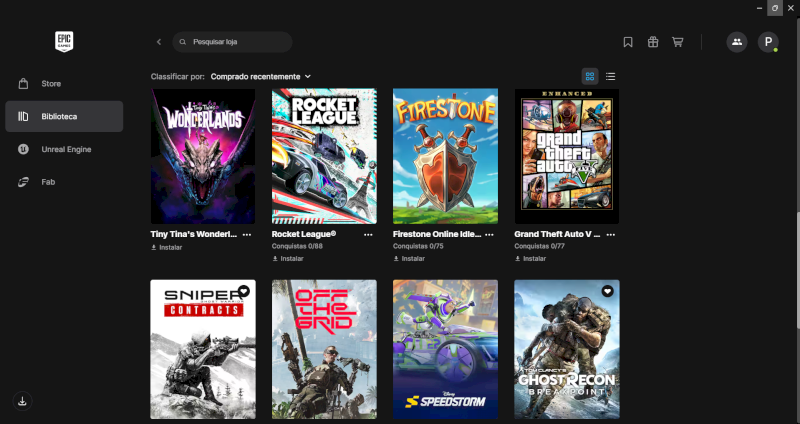Select Biblioteca in the sidebar
Viewport: 800px width, 424px height.
tap(64, 116)
